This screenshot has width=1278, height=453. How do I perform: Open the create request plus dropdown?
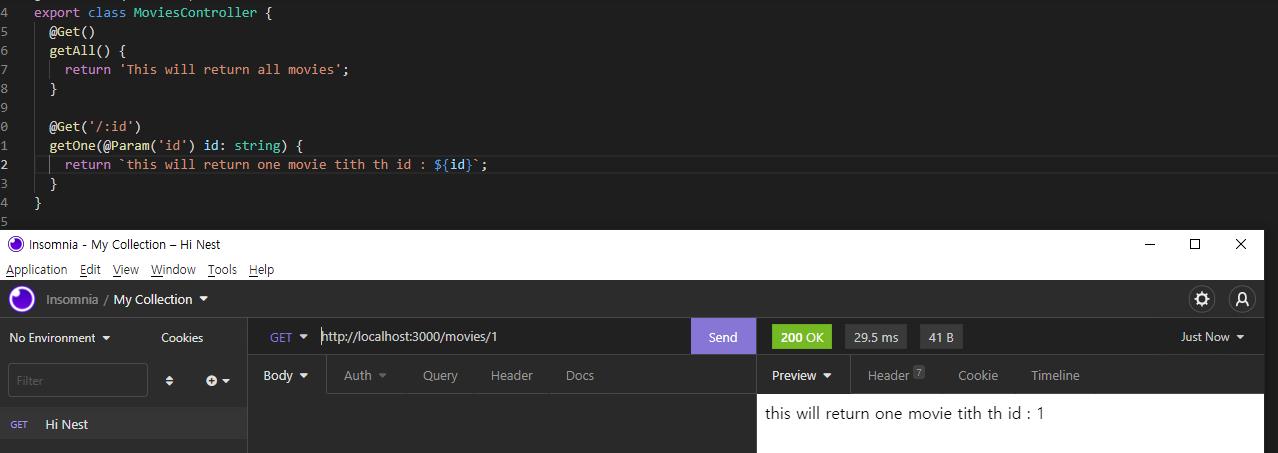(218, 381)
